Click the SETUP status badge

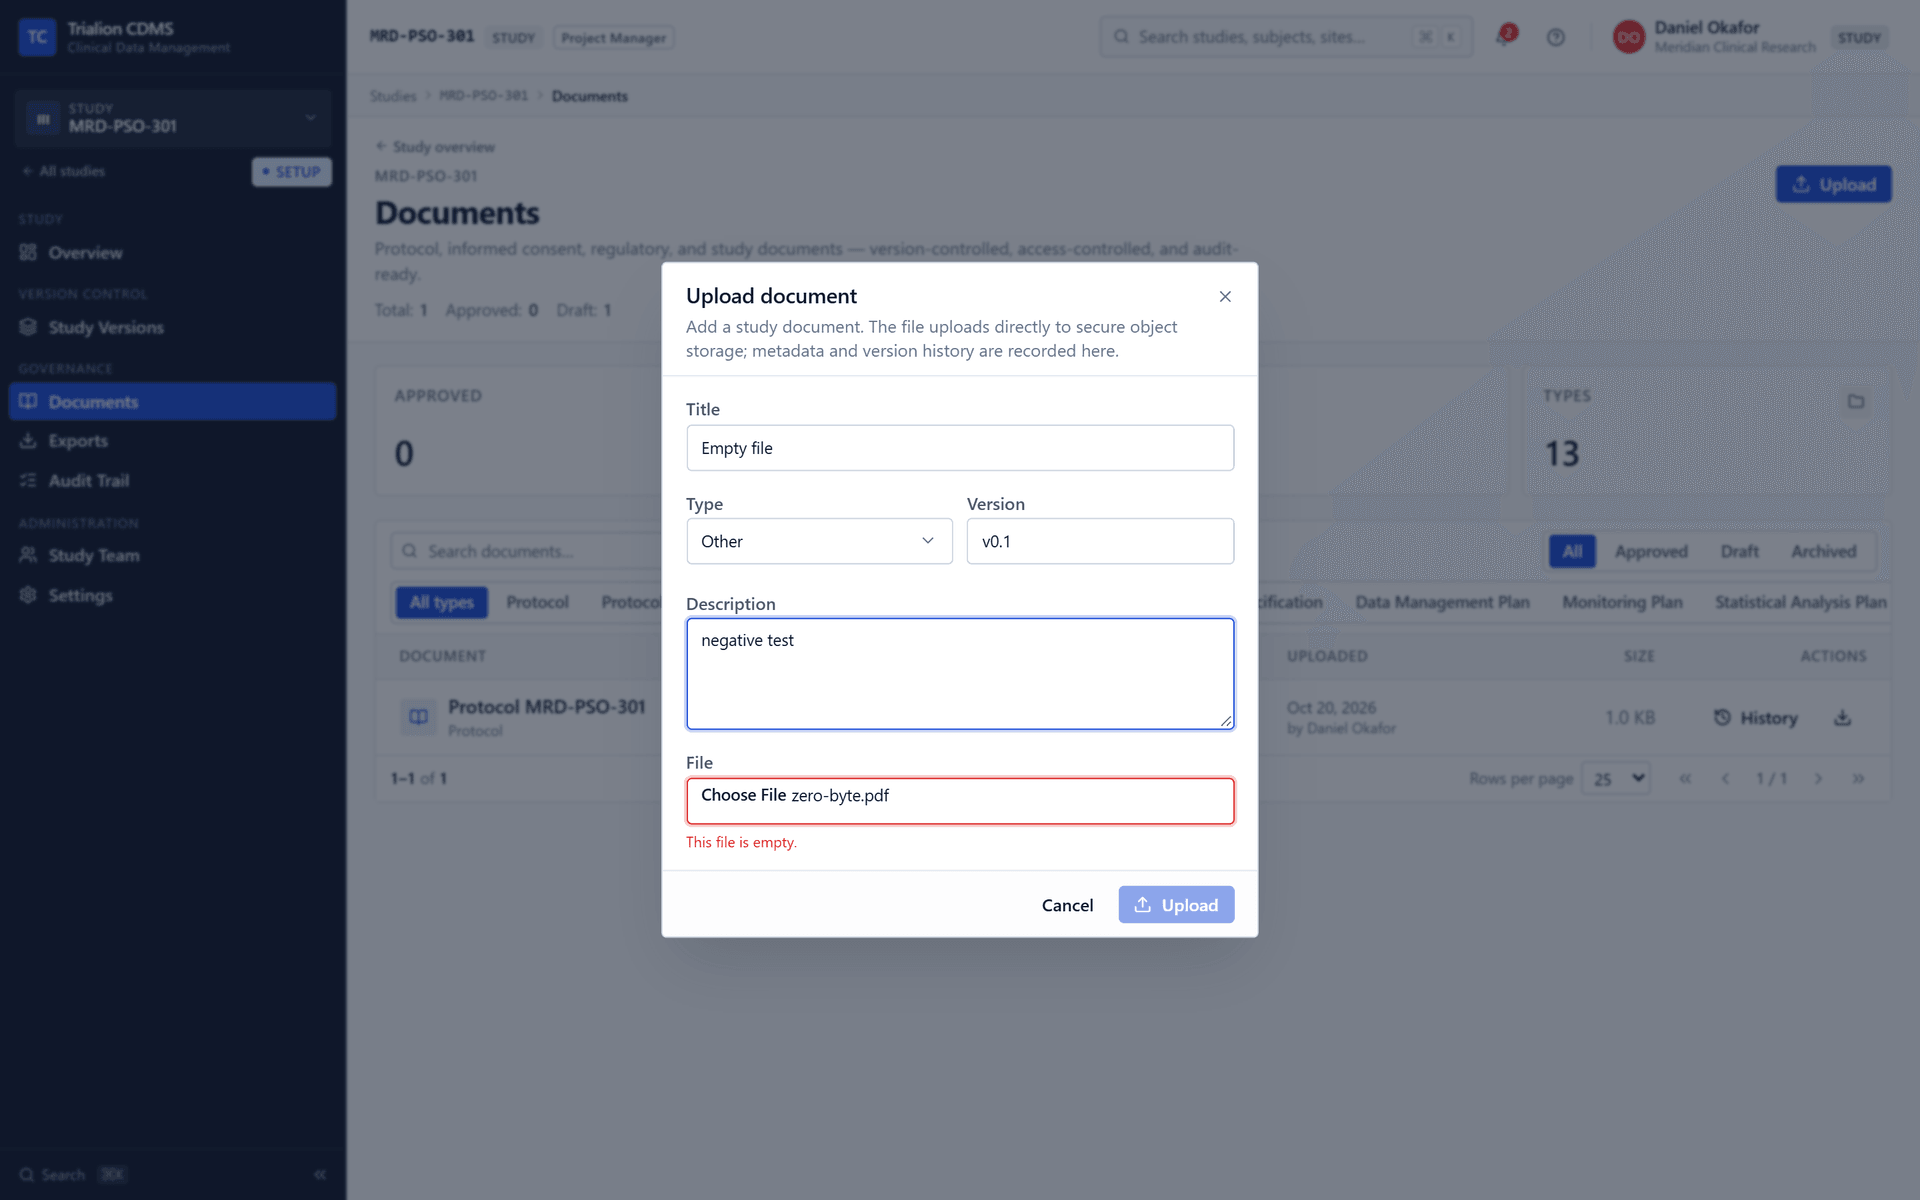click(291, 172)
